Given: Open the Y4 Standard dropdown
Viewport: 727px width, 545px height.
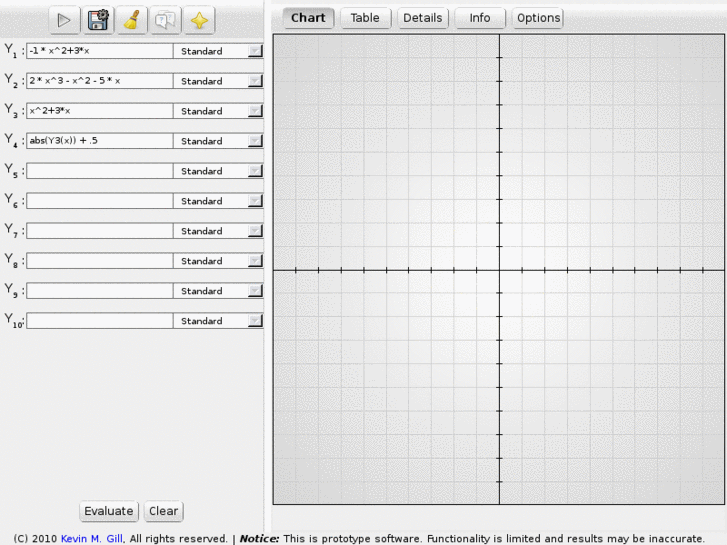Looking at the screenshot, I should 218,141.
